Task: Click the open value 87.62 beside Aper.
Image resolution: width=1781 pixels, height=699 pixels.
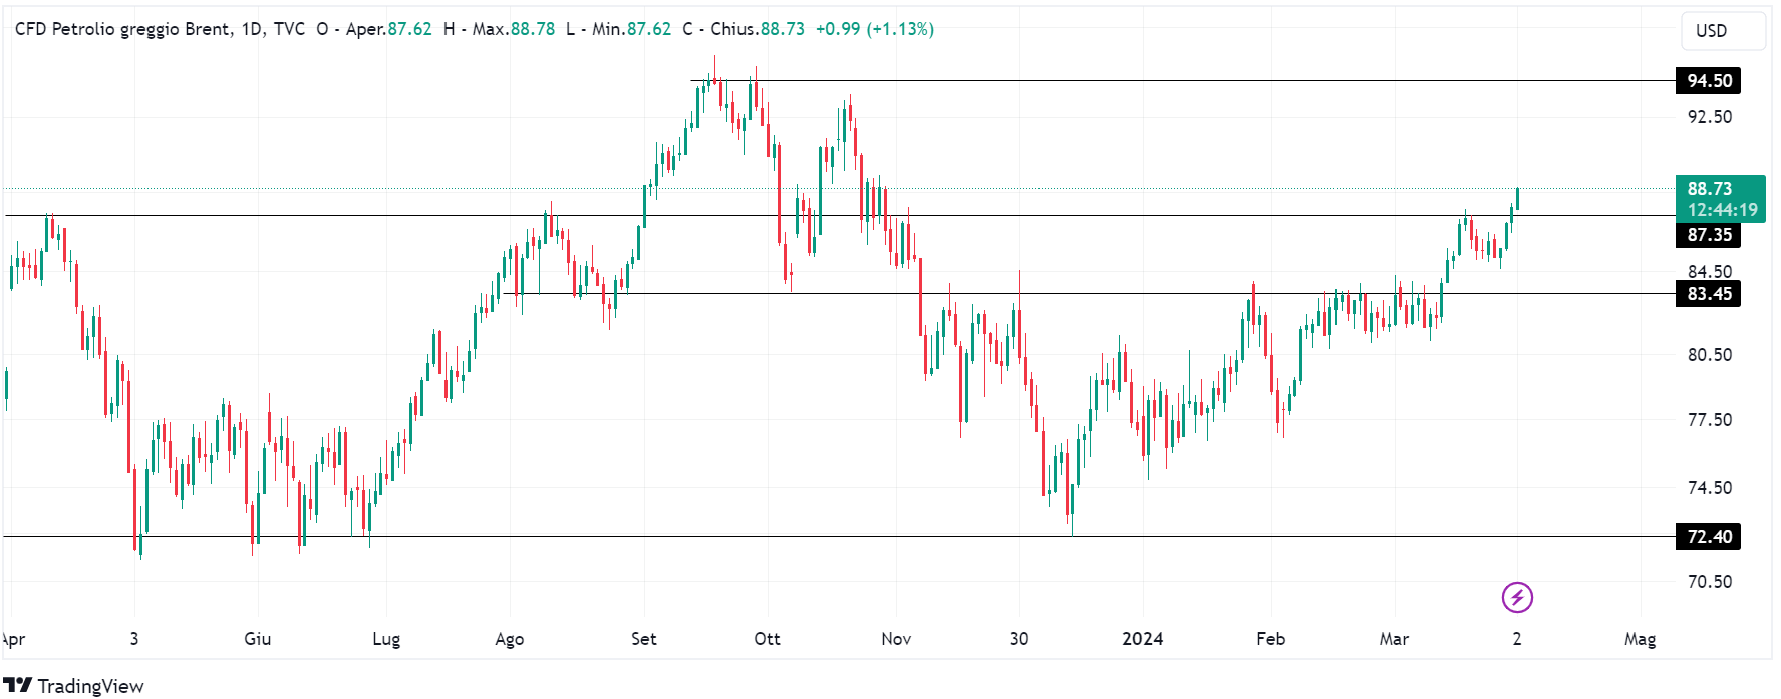Action: click(x=409, y=29)
